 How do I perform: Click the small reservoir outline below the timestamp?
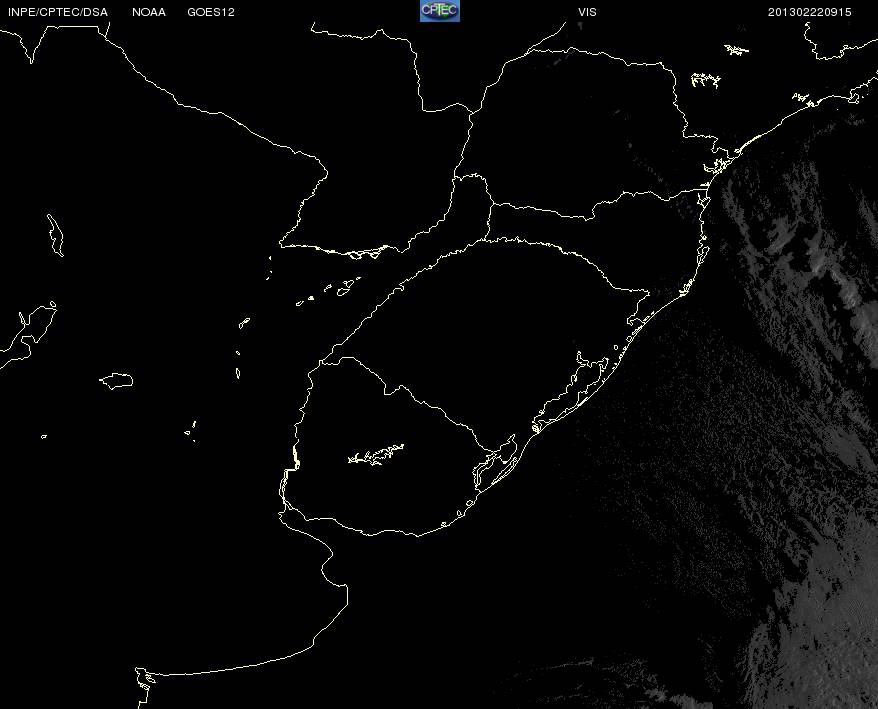736,50
